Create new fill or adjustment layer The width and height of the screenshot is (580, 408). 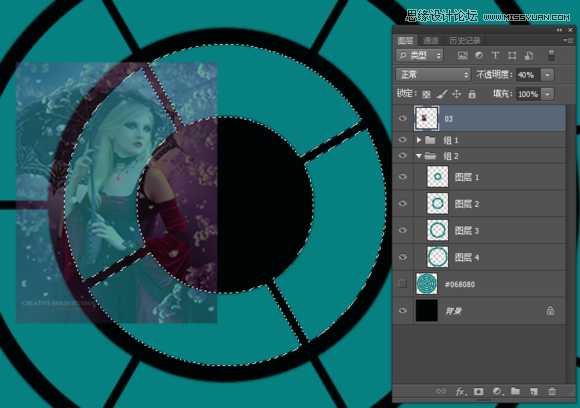498,391
